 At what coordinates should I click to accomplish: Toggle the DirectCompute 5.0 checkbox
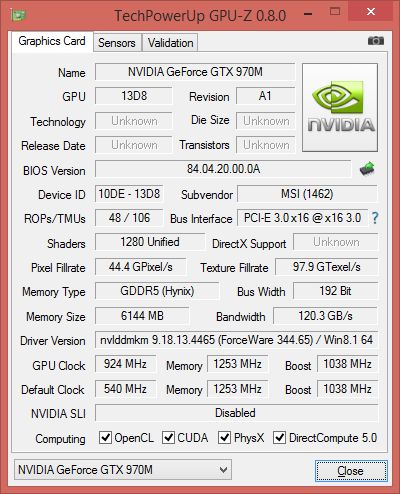[279, 437]
